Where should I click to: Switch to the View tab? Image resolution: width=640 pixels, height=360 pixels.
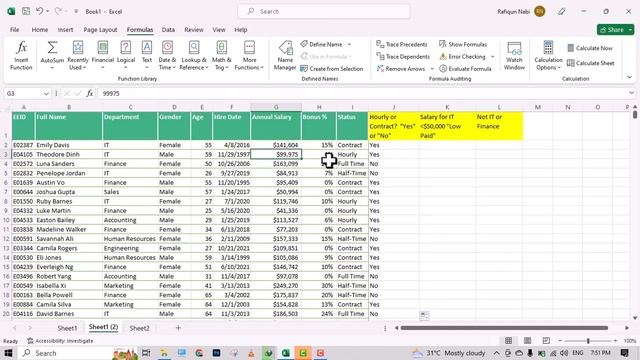(x=219, y=30)
